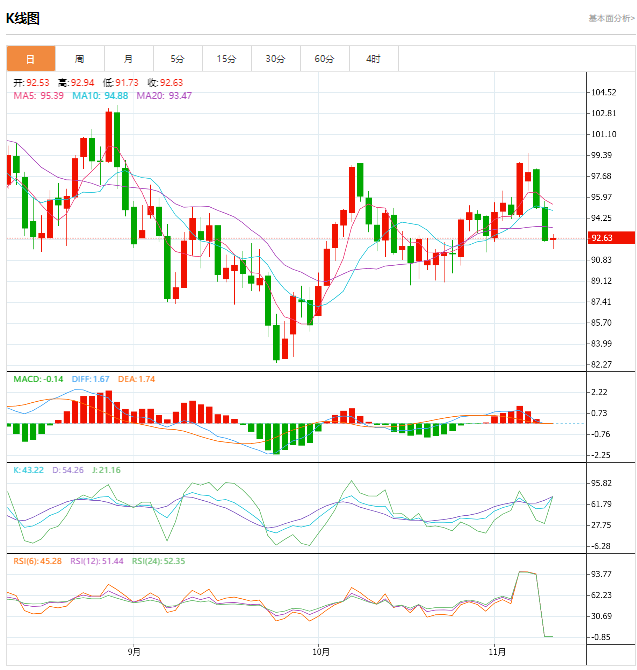Open the 5分 interval tab
This screenshot has width=637, height=670.
(x=178, y=59)
